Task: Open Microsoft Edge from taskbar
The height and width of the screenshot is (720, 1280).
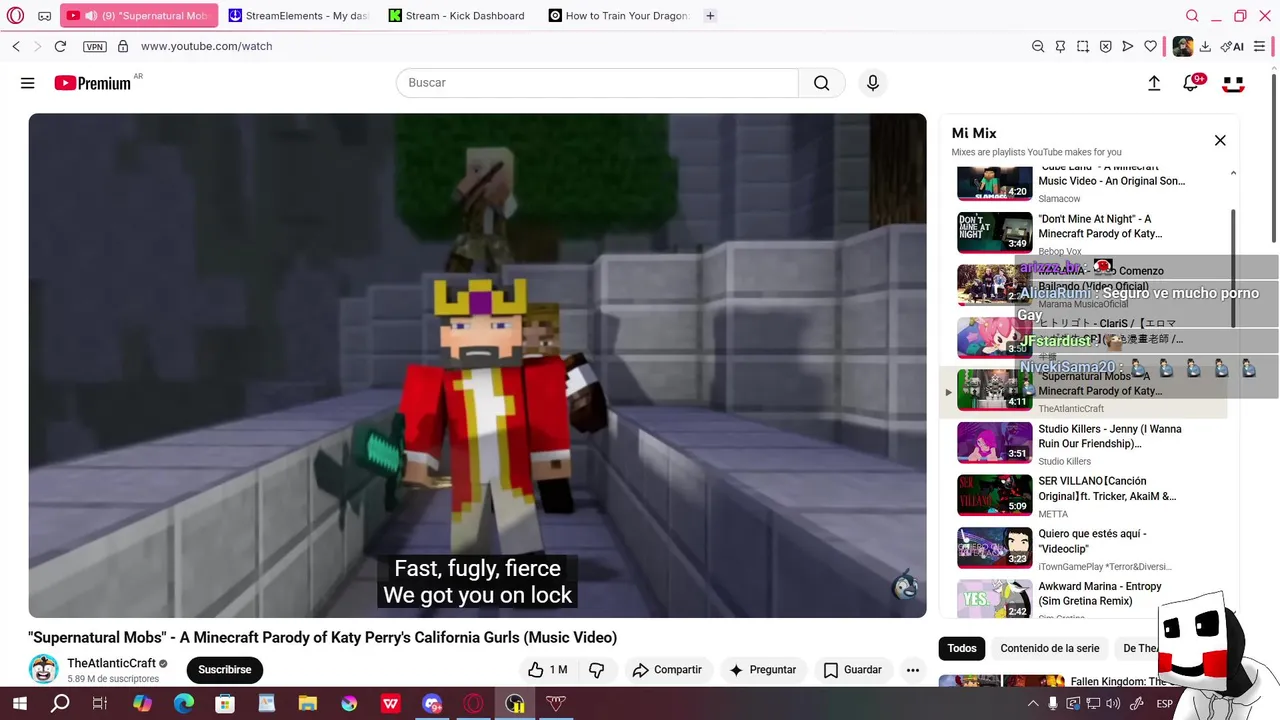Action: tap(184, 704)
